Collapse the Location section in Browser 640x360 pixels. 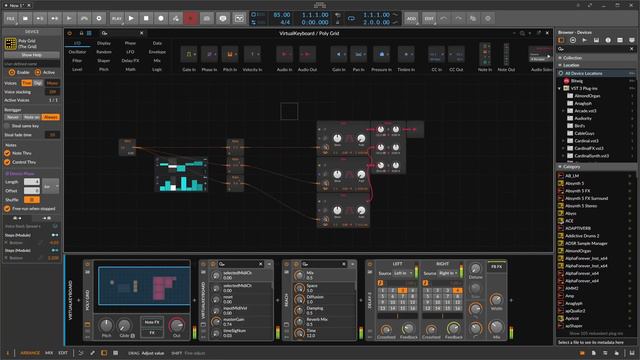560,65
